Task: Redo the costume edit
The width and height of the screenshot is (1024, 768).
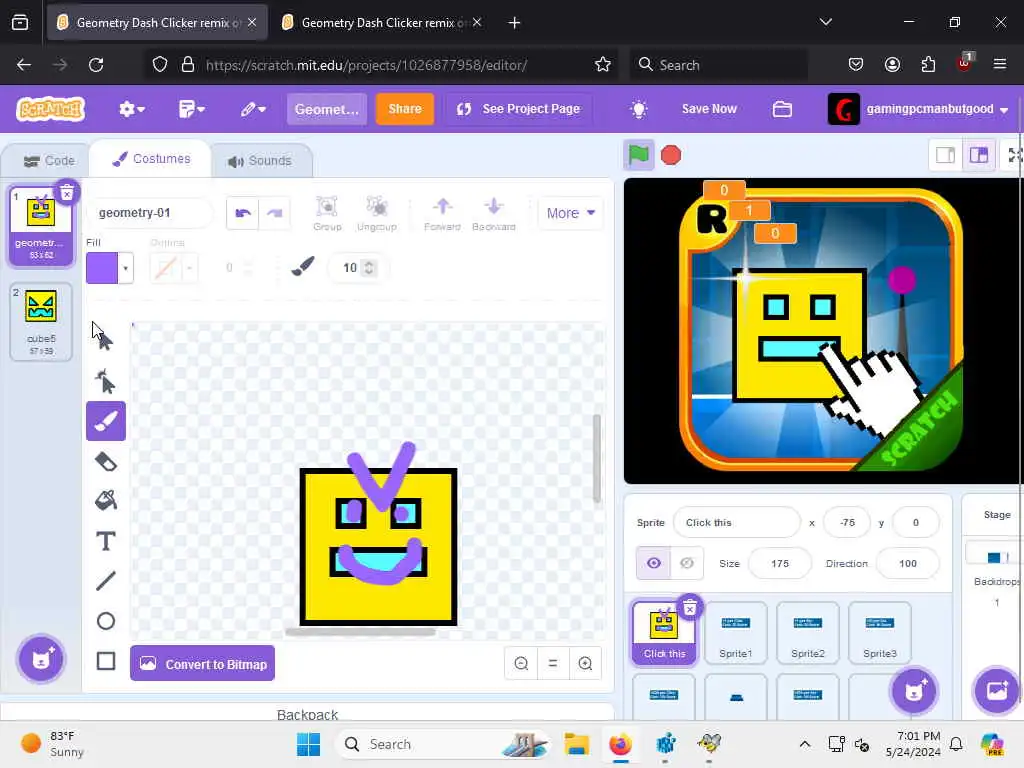Action: pyautogui.click(x=275, y=214)
